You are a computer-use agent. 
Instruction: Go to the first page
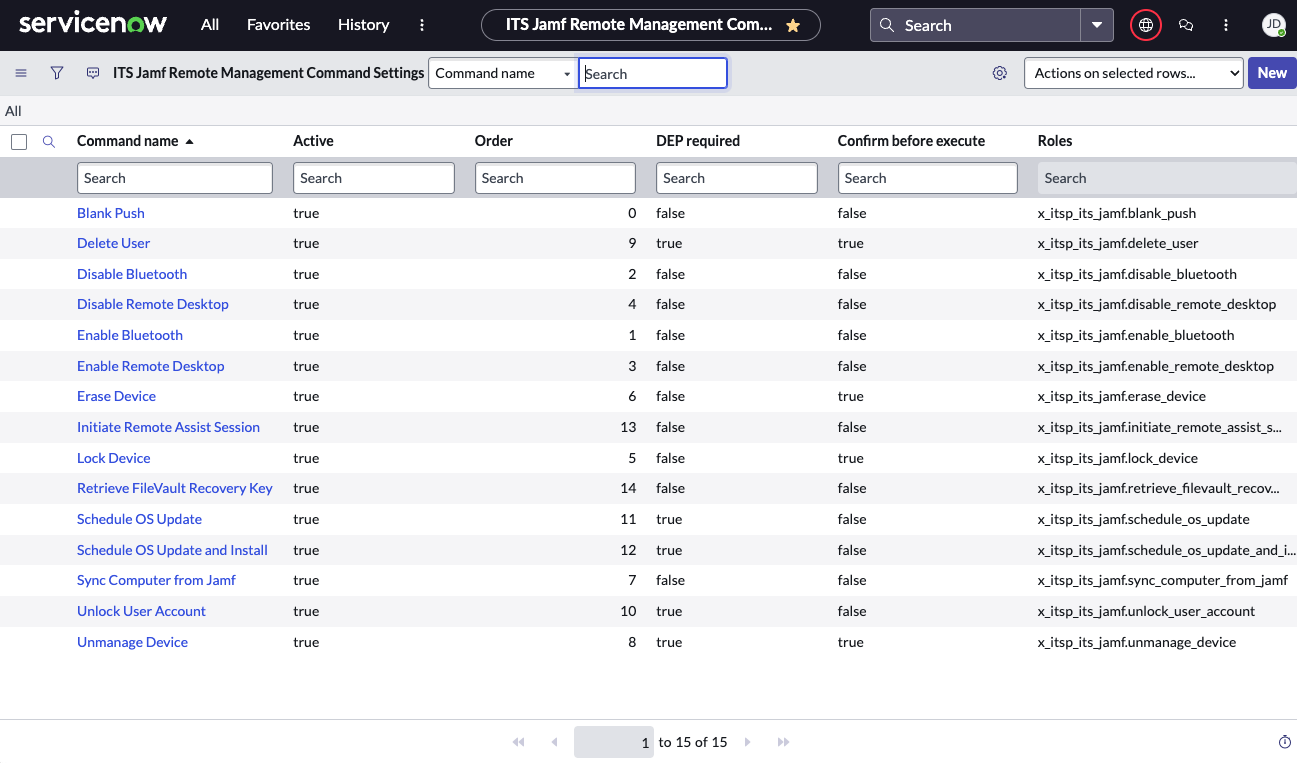[x=518, y=742]
